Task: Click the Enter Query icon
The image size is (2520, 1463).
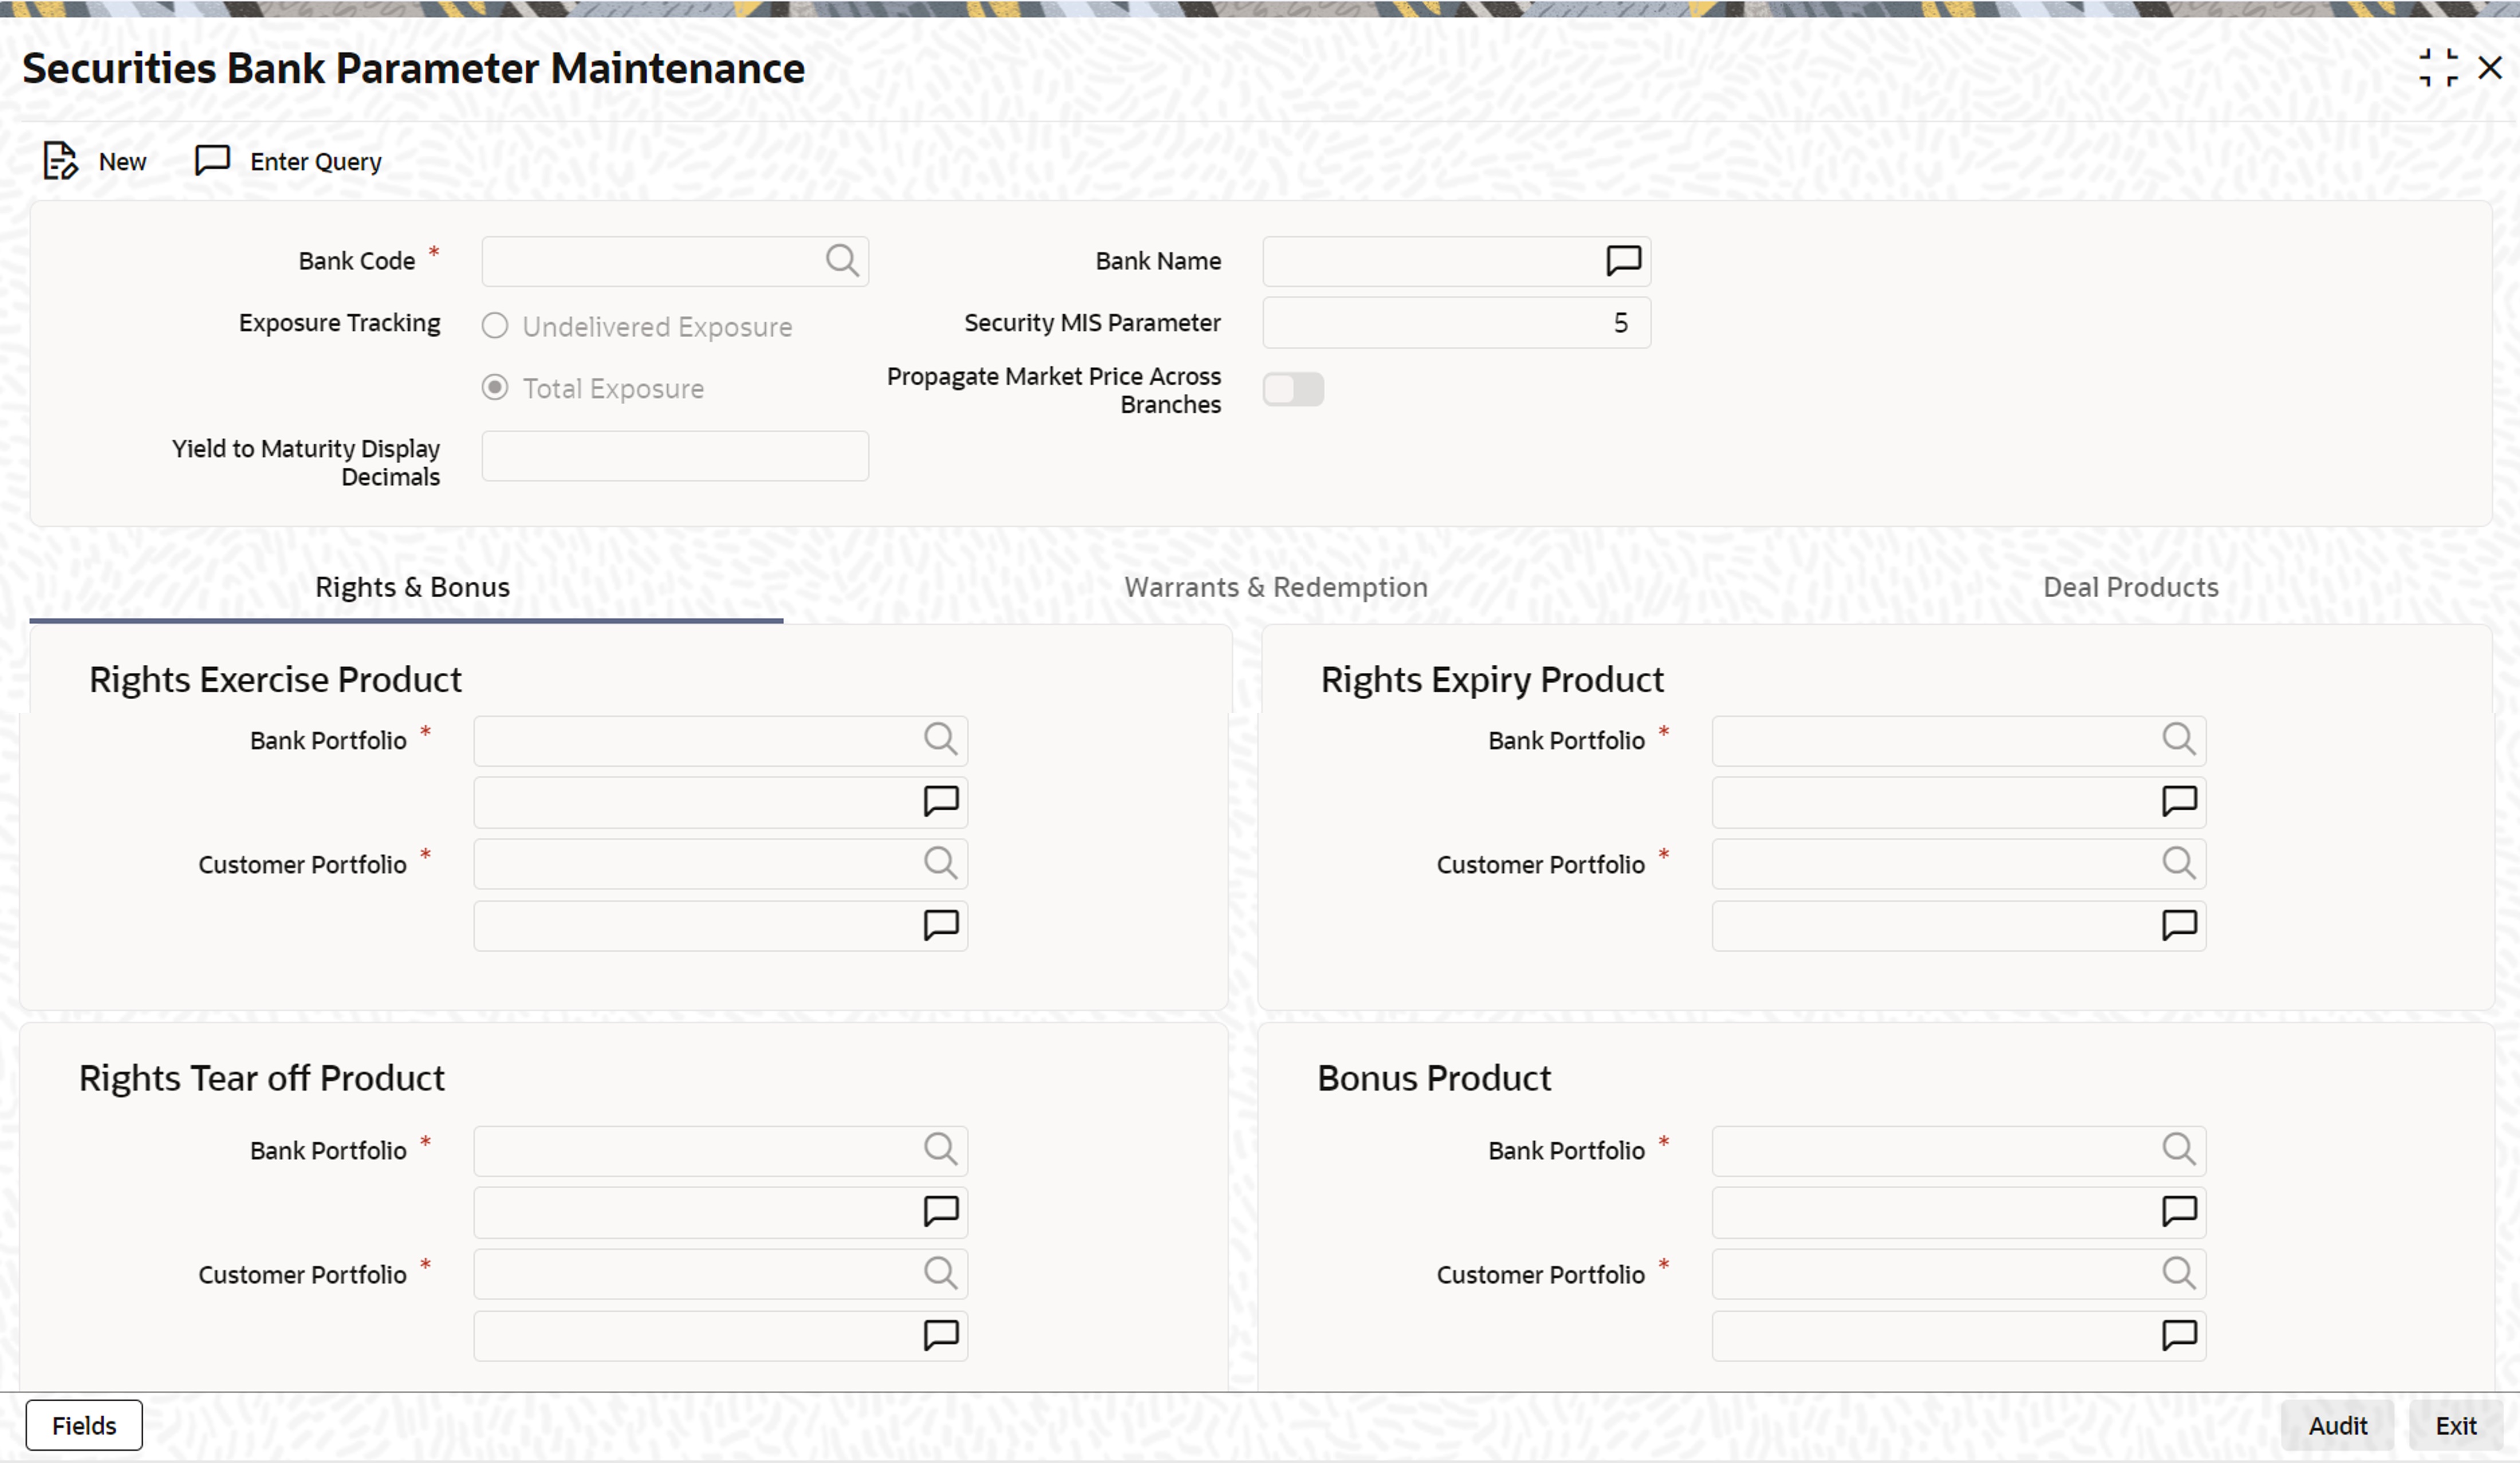Action: (212, 161)
